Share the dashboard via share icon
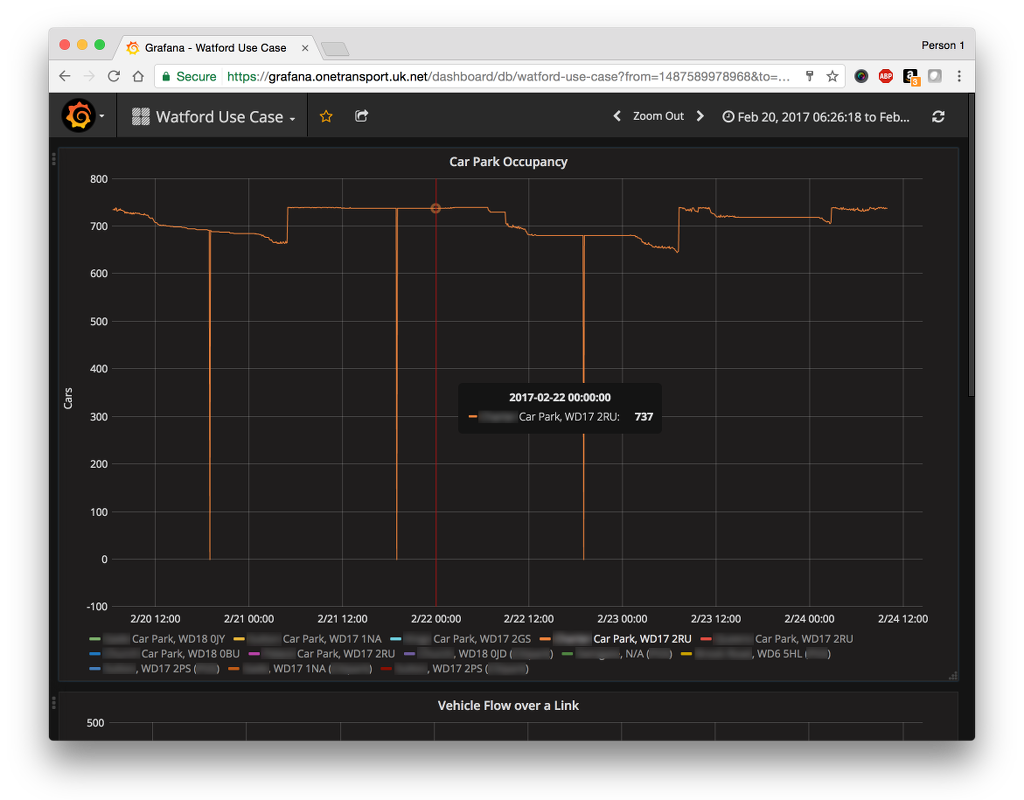1024x800 pixels. tap(361, 116)
